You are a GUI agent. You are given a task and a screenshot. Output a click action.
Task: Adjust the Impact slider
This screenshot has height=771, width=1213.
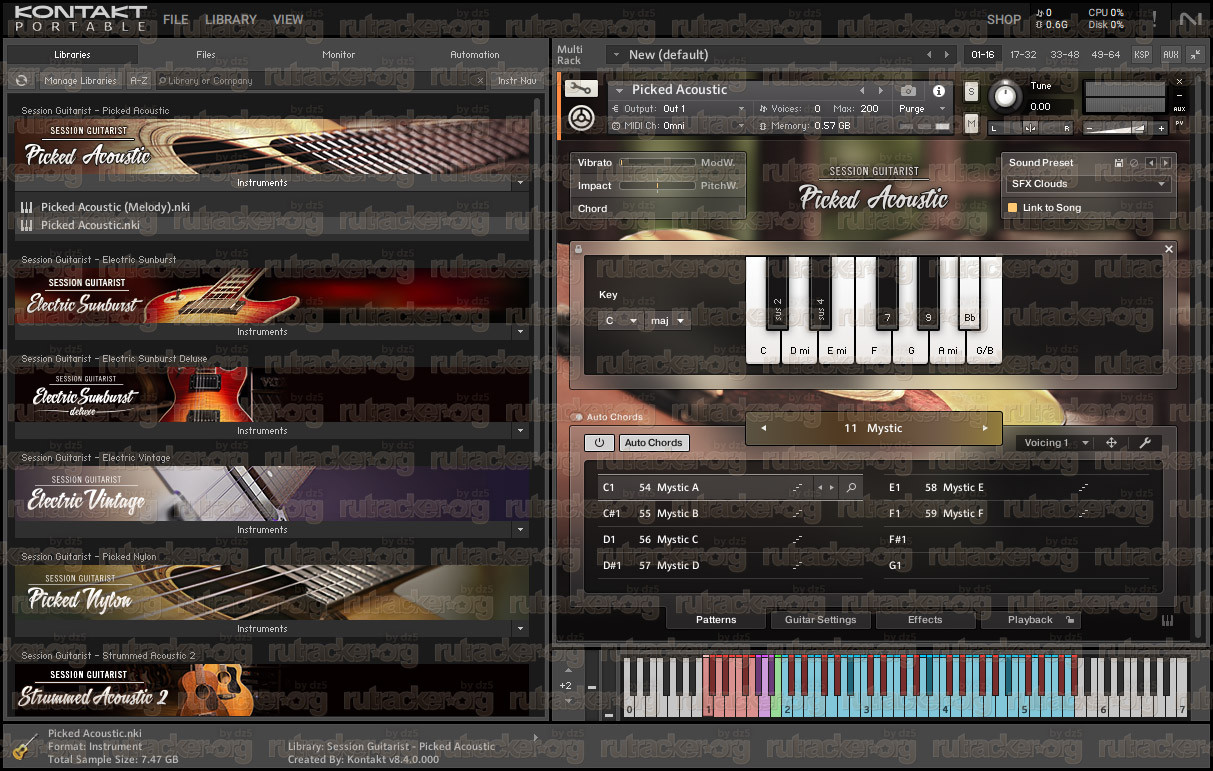coord(657,185)
